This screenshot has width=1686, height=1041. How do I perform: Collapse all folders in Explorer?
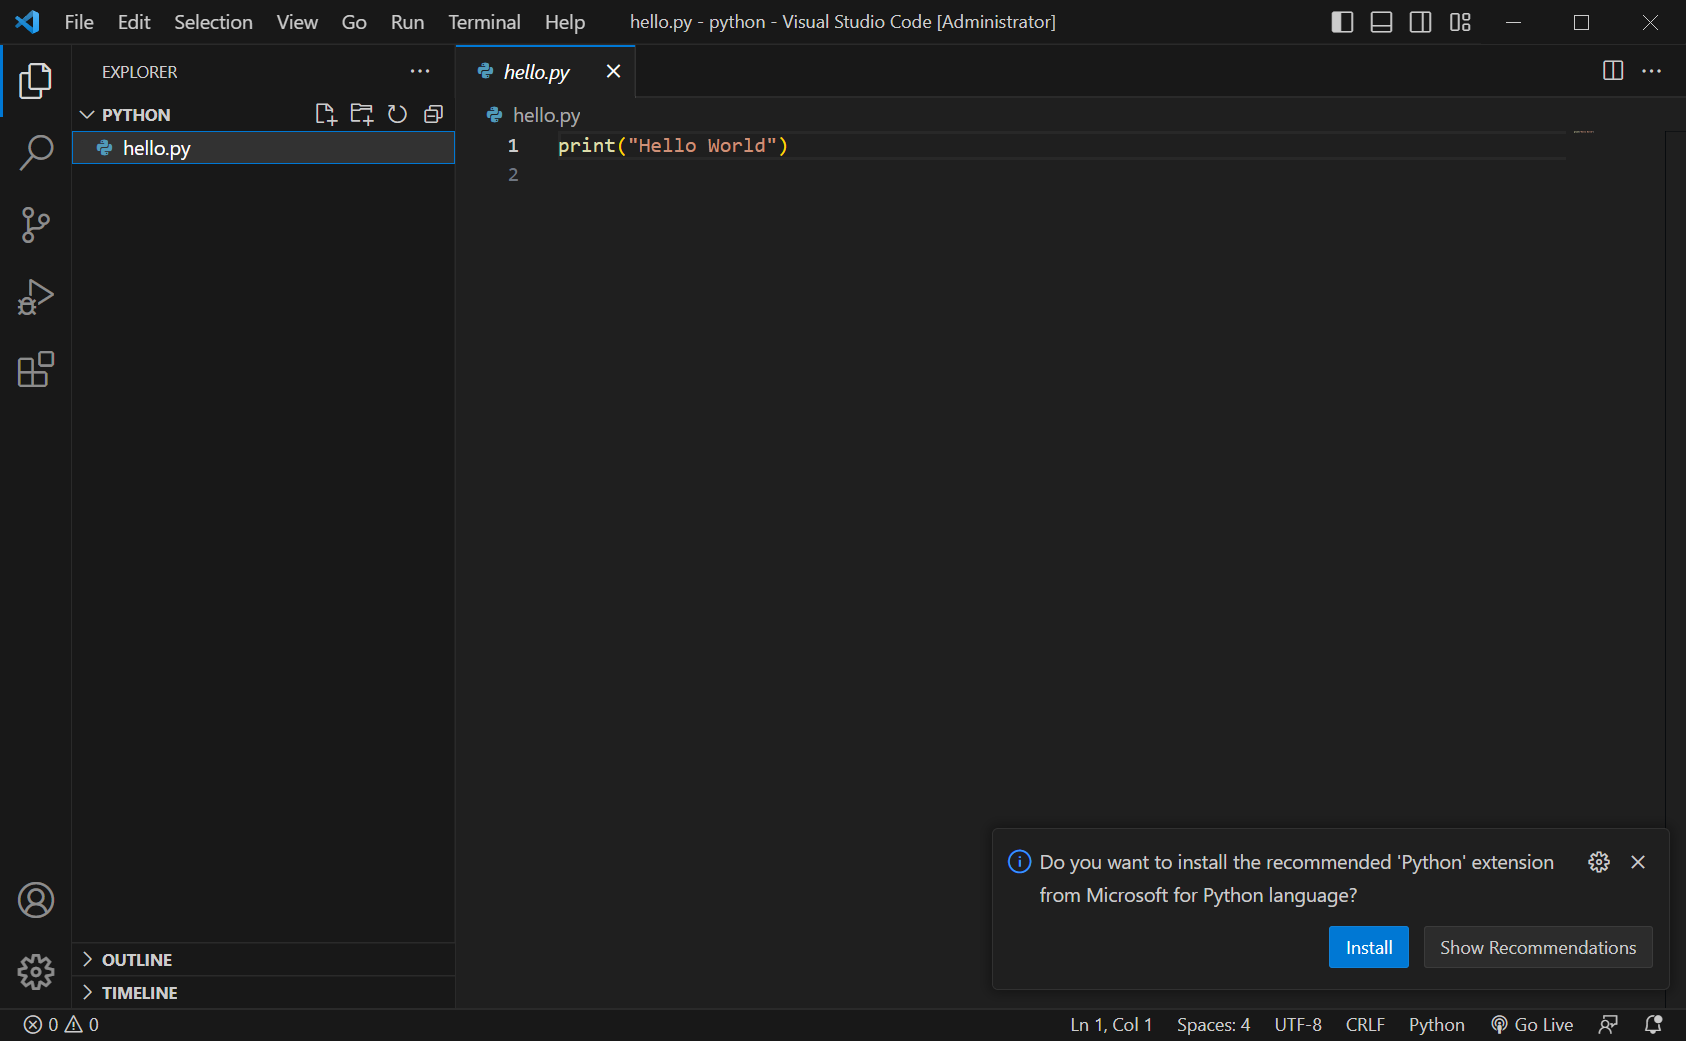pyautogui.click(x=433, y=114)
